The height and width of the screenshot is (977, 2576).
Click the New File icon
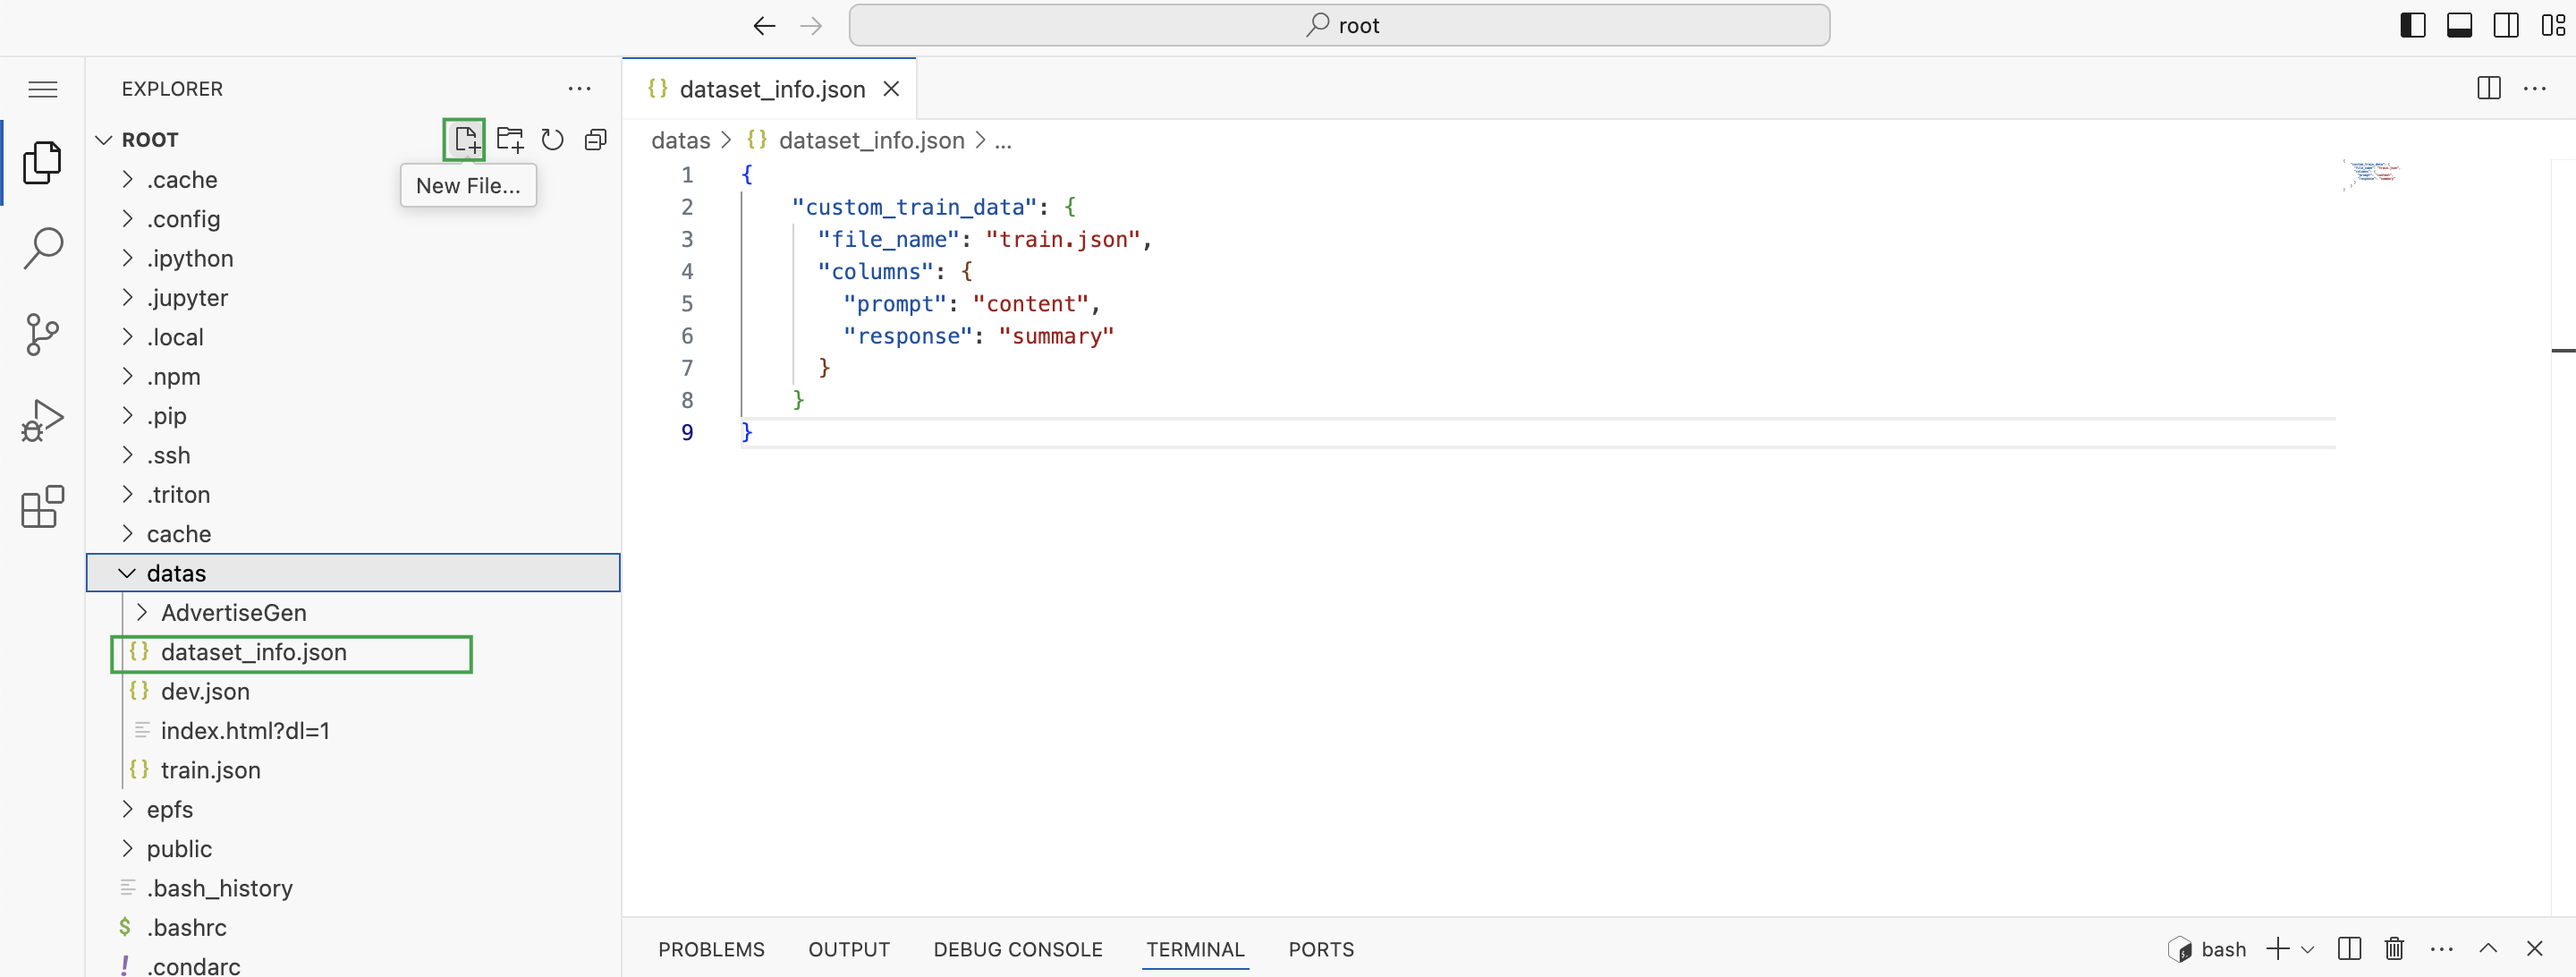(x=465, y=139)
